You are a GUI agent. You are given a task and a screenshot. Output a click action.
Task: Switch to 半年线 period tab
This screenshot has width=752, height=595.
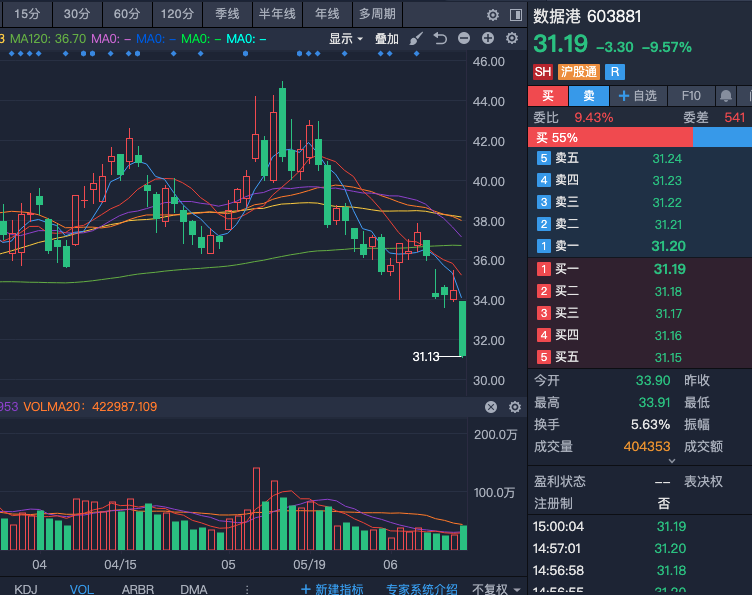tap(277, 14)
